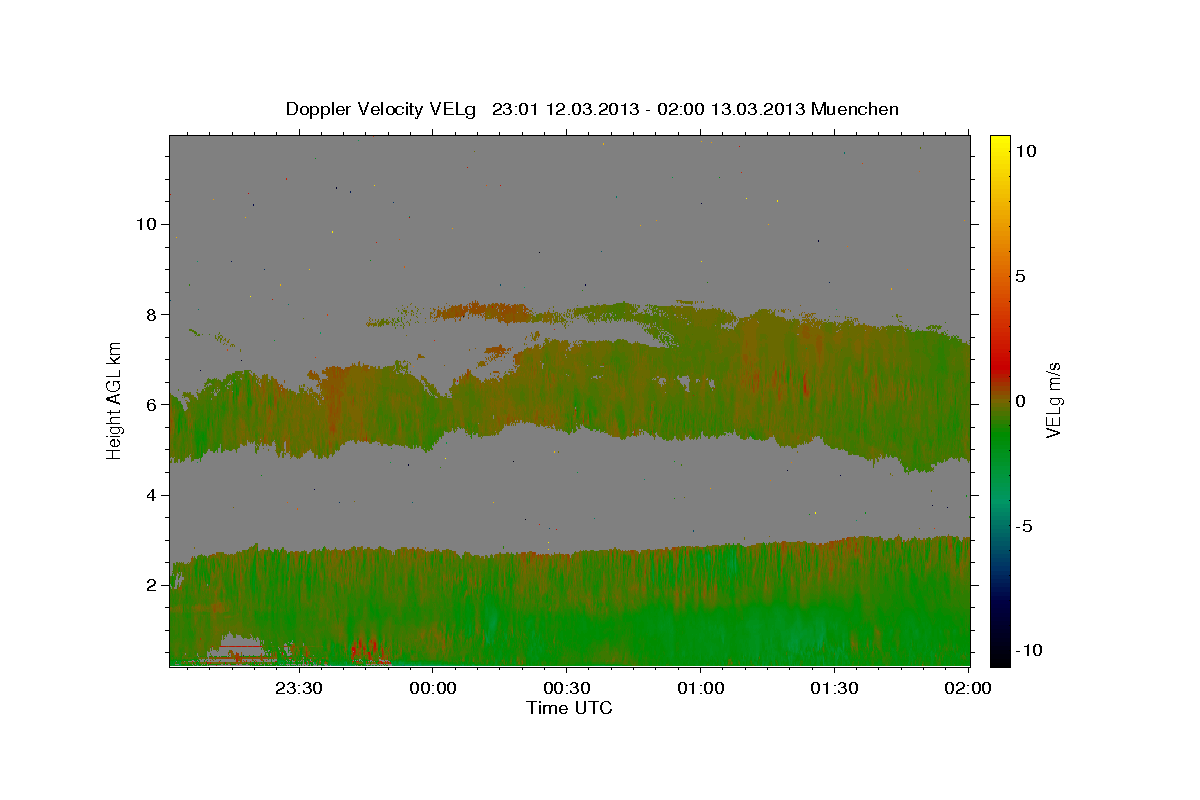Click the 'Height AGL km' axis label
This screenshot has width=1200, height=800.
[115, 400]
